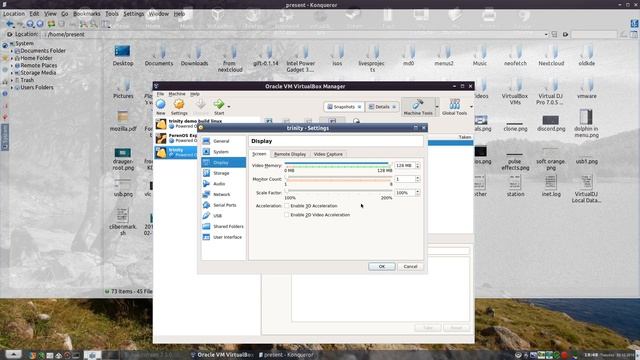Open Network settings category
This screenshot has height=360, width=640.
click(x=223, y=194)
